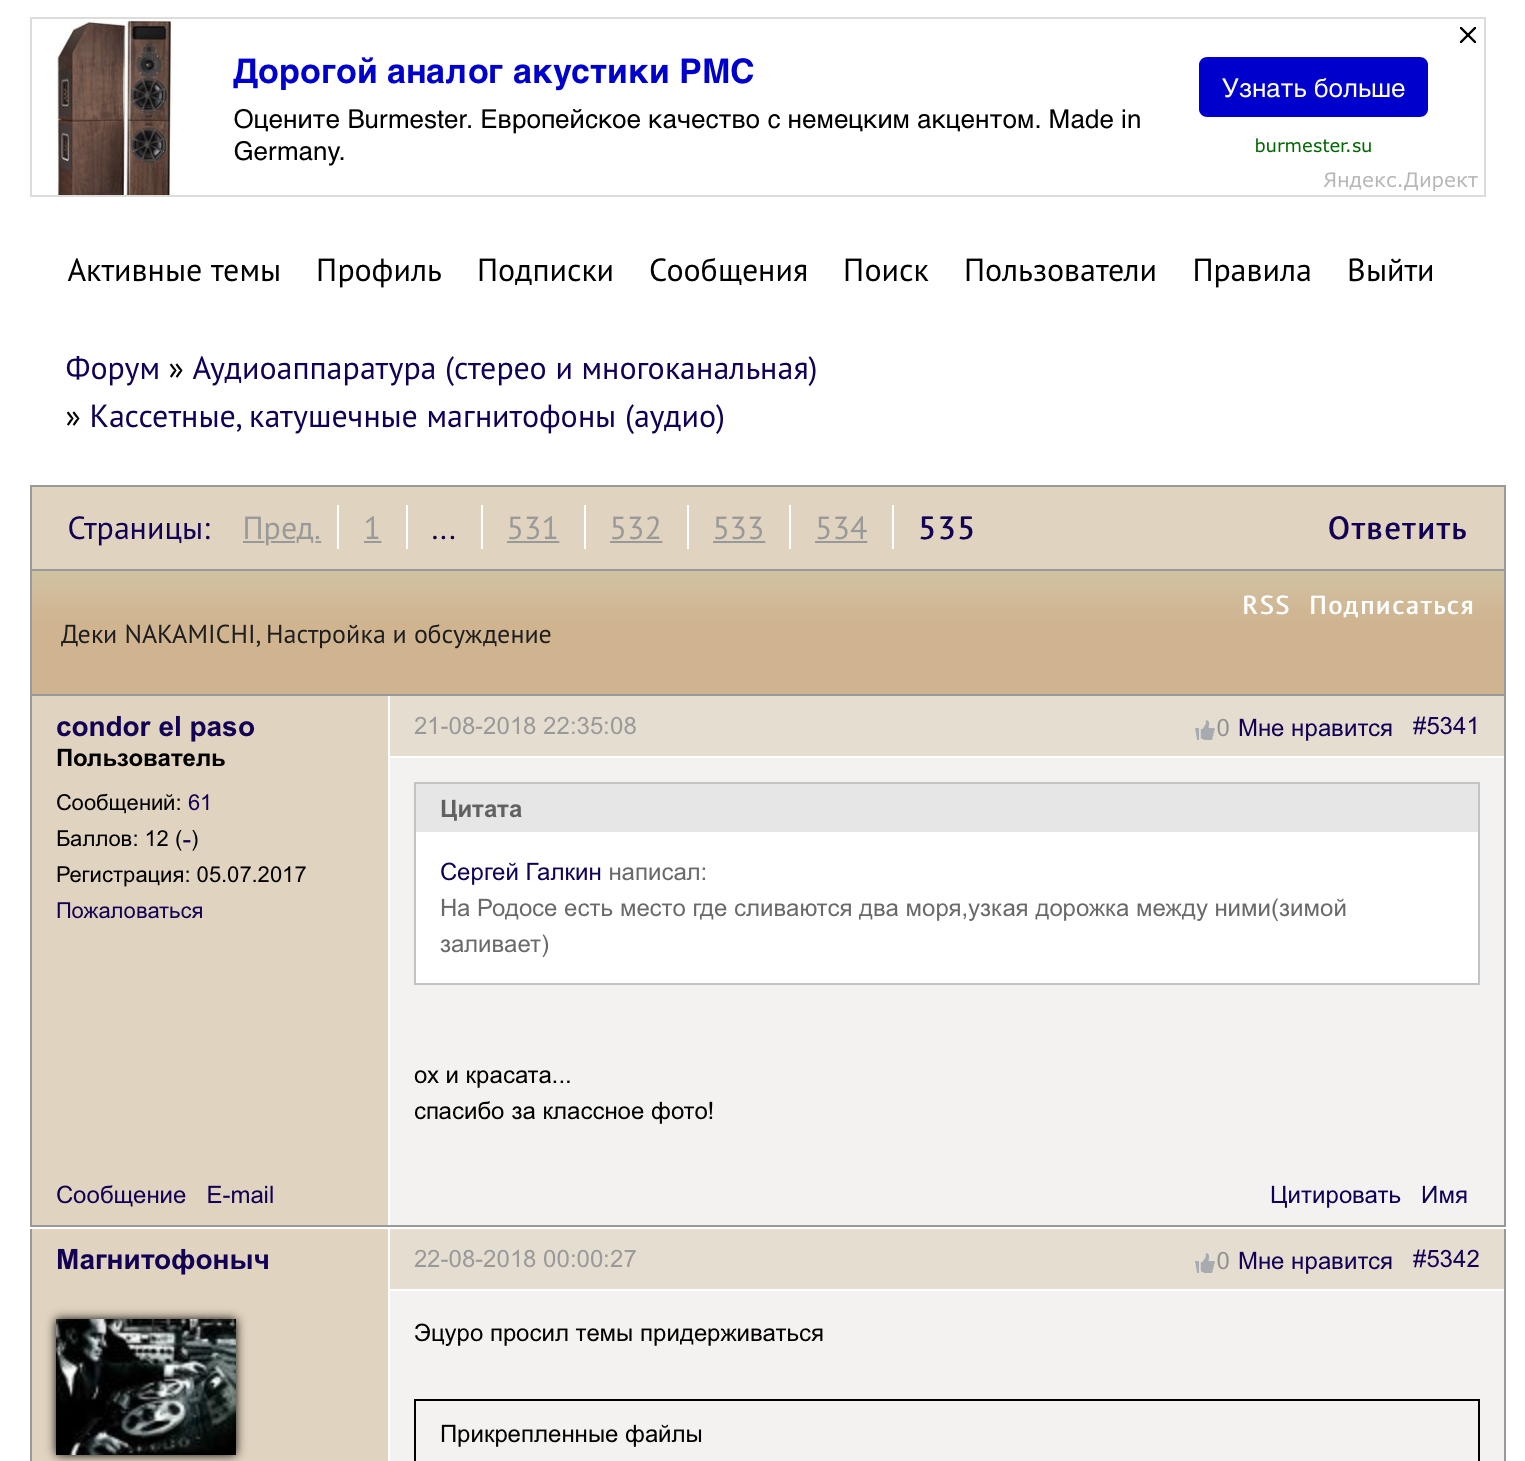Go to 'Профиль' in navigation
The image size is (1525, 1461).
click(x=379, y=271)
